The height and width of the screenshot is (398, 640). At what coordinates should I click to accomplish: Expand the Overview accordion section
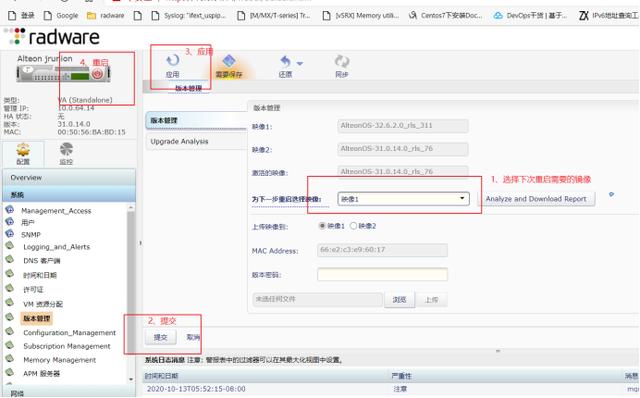69,178
